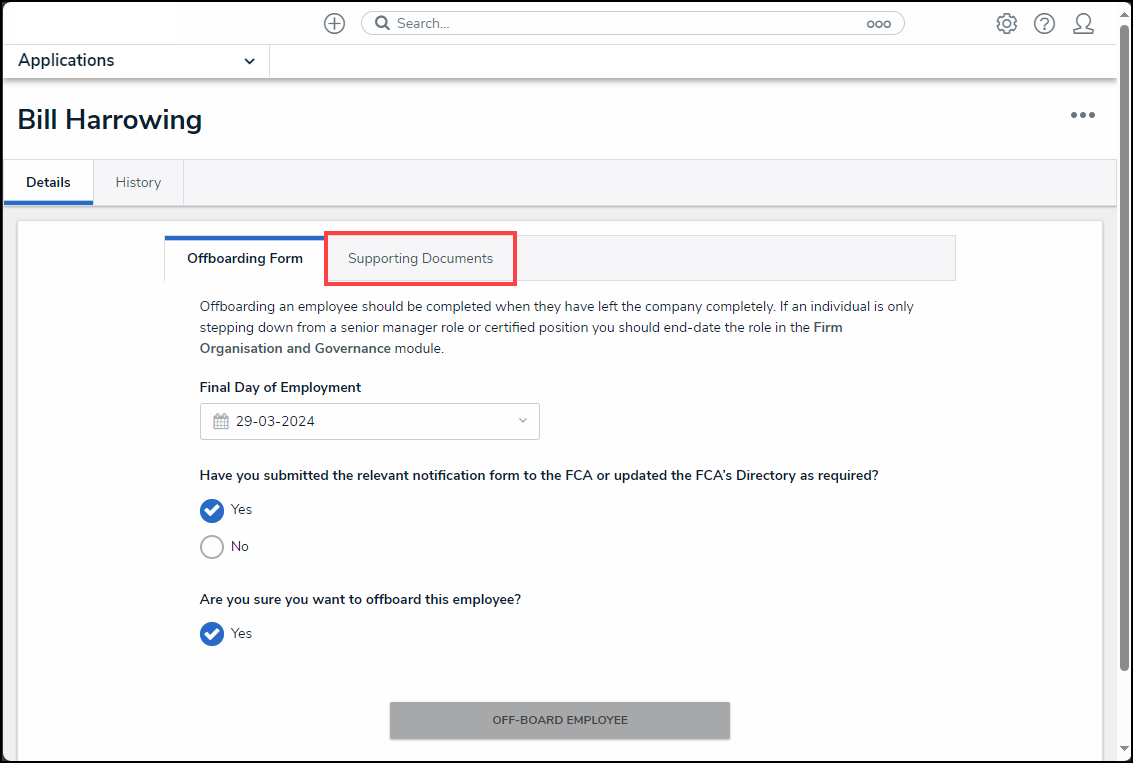1133x763 pixels.
Task: Open the advanced search ellipsis in search bar
Action: pyautogui.click(x=878, y=24)
